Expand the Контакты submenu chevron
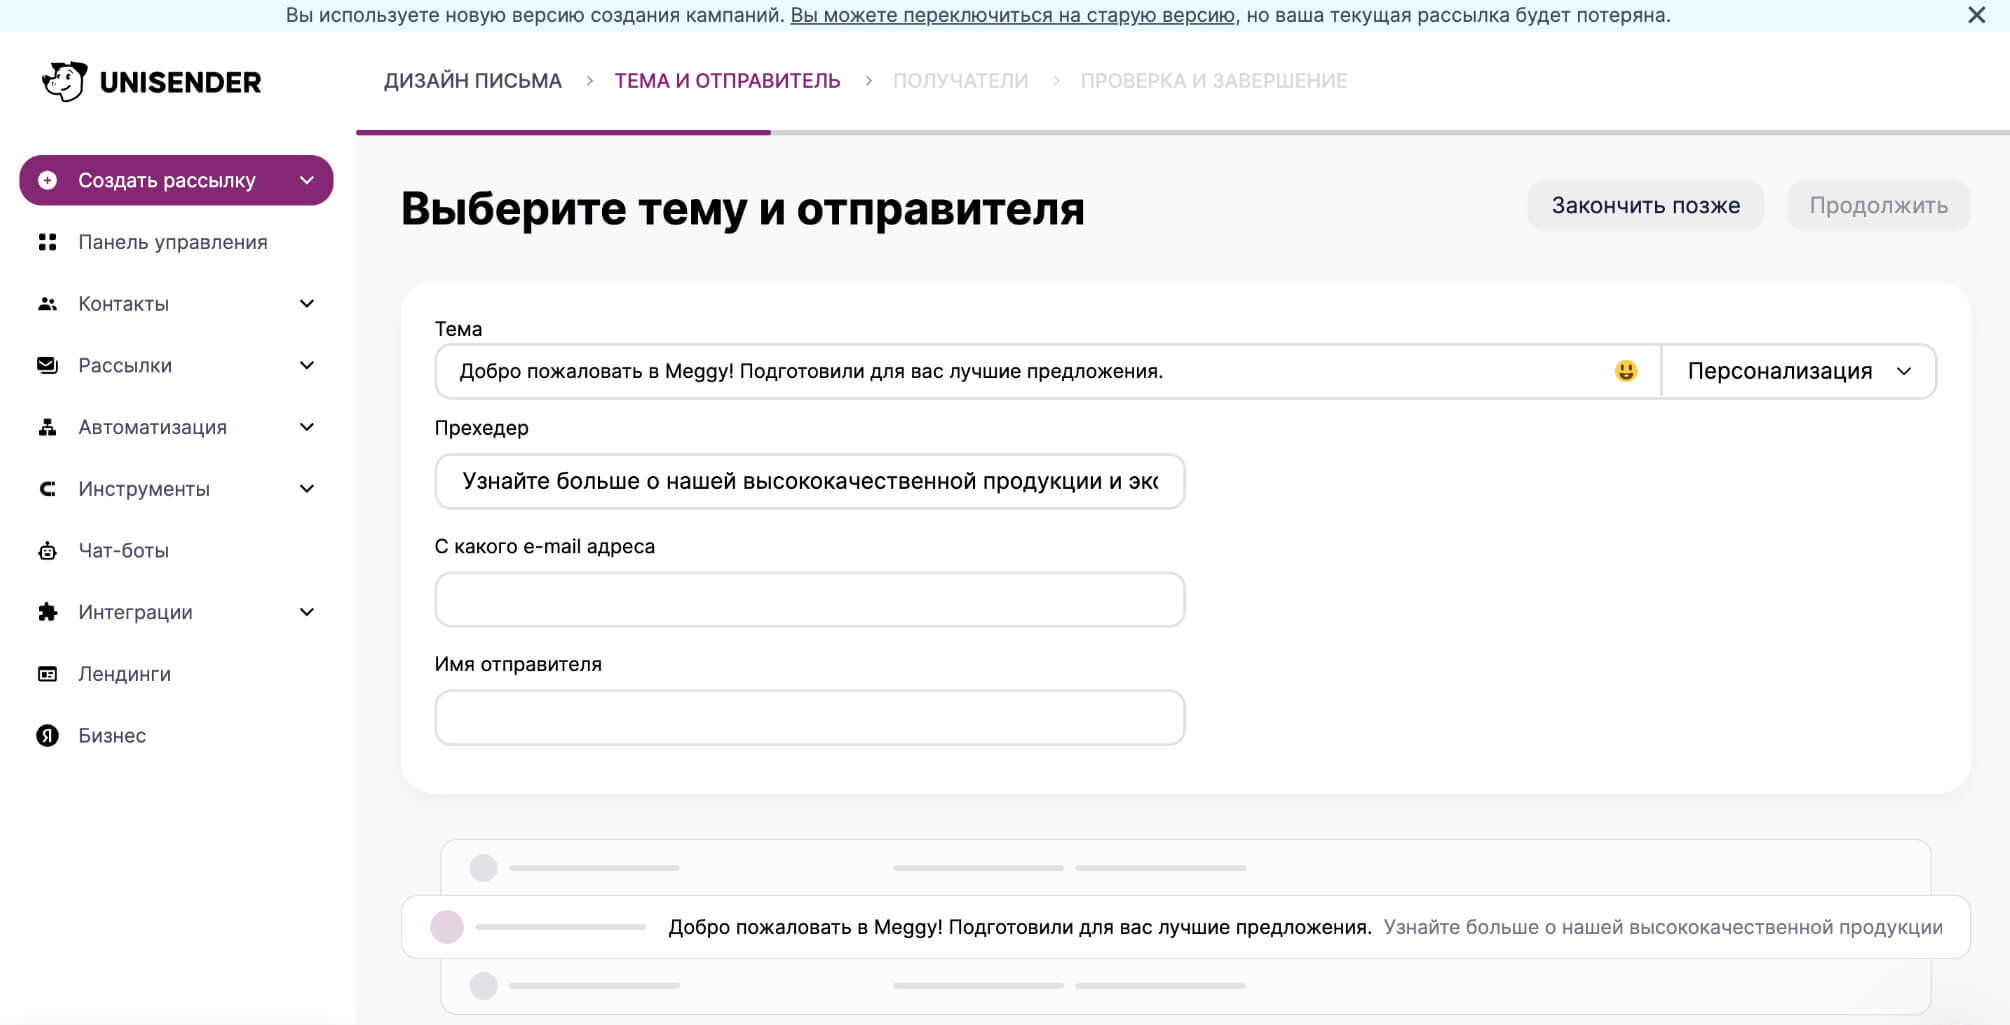2010x1025 pixels. (x=307, y=304)
